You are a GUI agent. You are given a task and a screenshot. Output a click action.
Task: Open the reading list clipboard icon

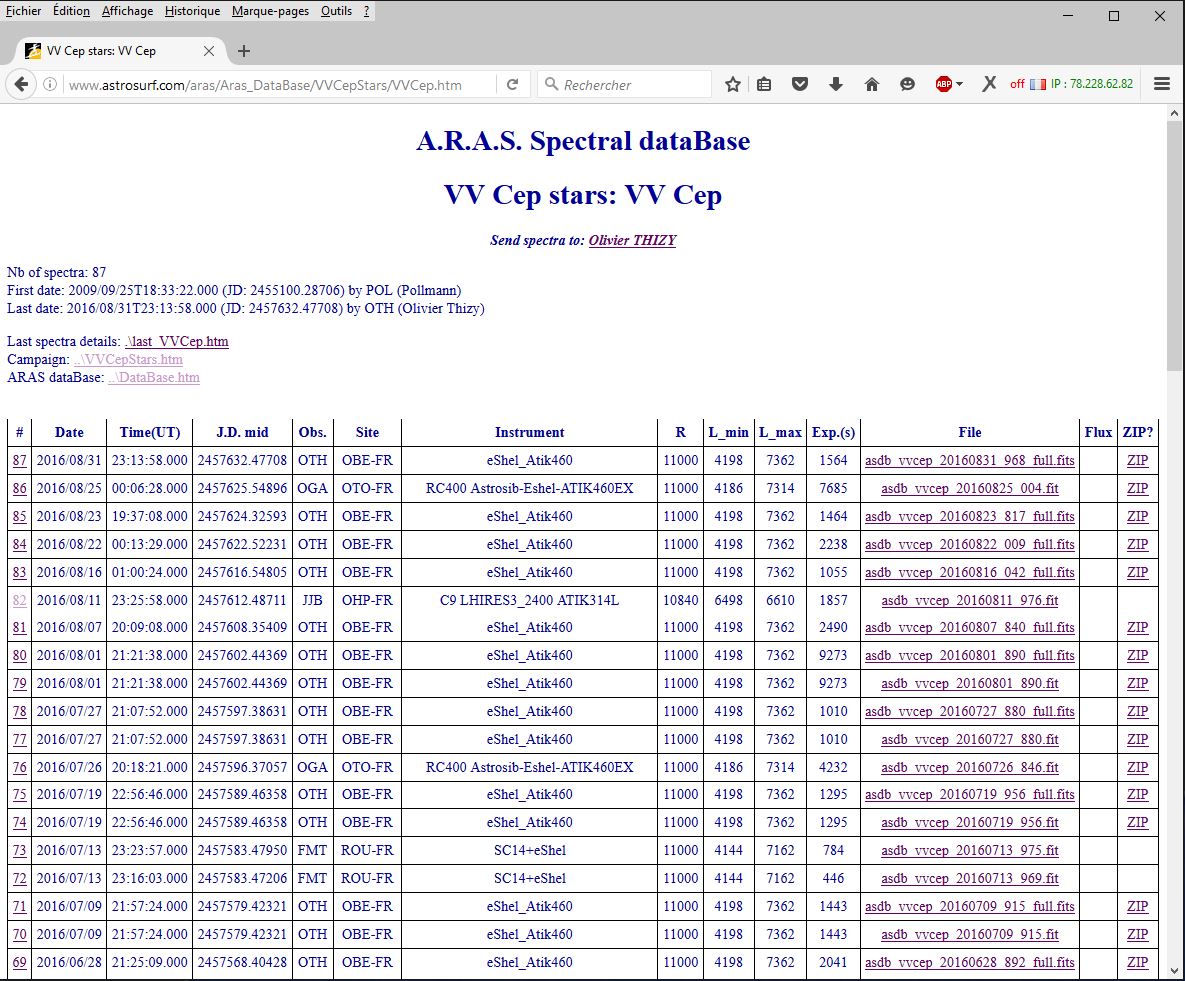pyautogui.click(x=764, y=84)
